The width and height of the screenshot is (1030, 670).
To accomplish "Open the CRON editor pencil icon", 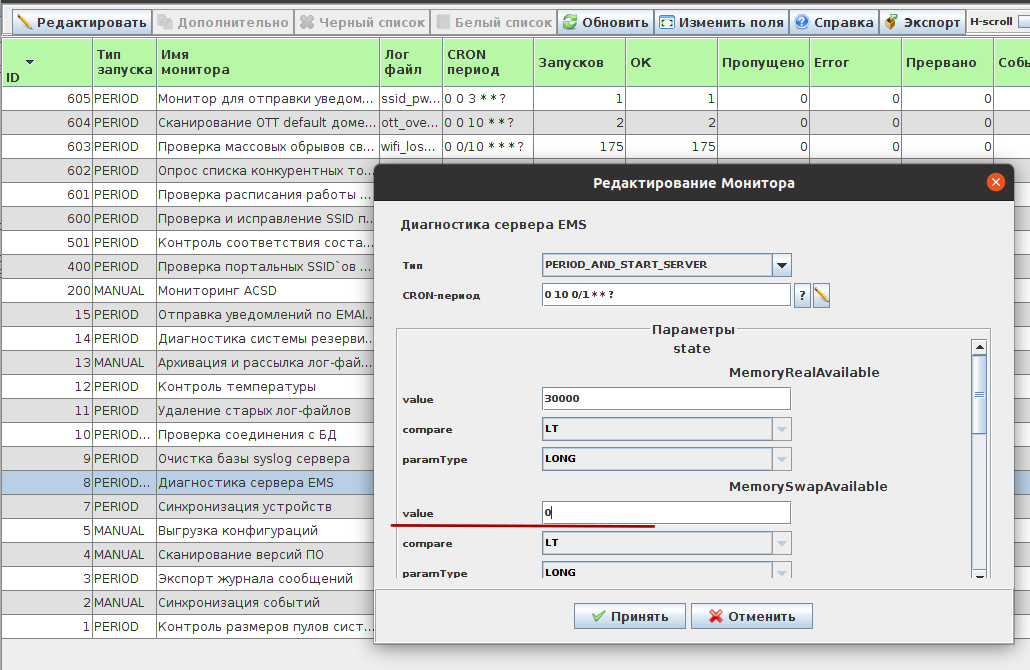I will [822, 295].
